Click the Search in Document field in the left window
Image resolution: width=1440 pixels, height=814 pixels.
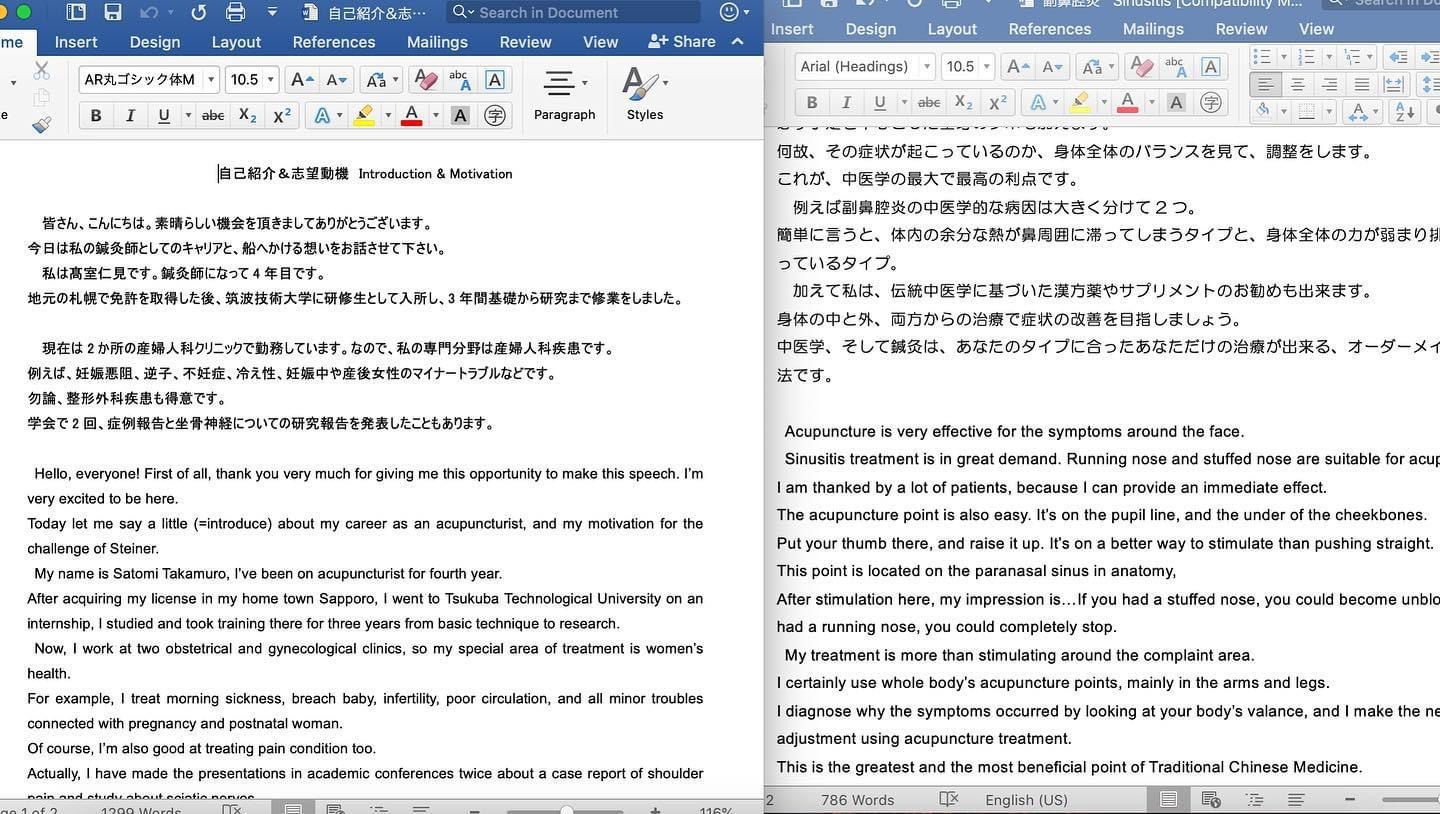pos(574,12)
